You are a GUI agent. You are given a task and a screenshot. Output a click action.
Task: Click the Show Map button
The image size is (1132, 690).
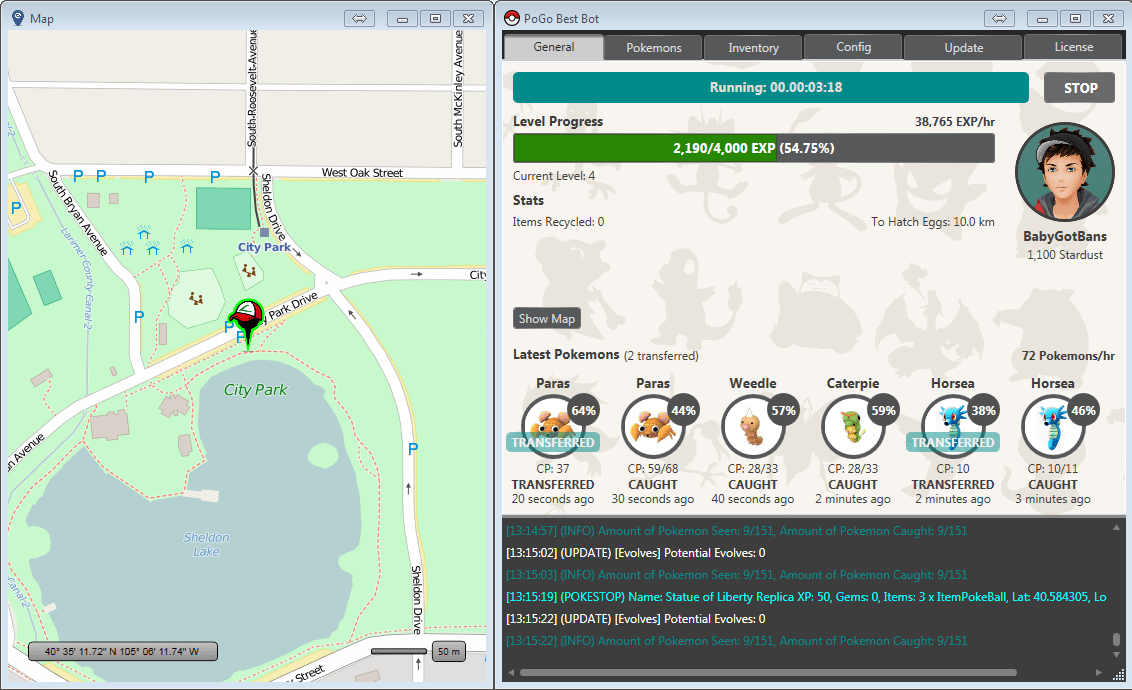click(x=547, y=318)
